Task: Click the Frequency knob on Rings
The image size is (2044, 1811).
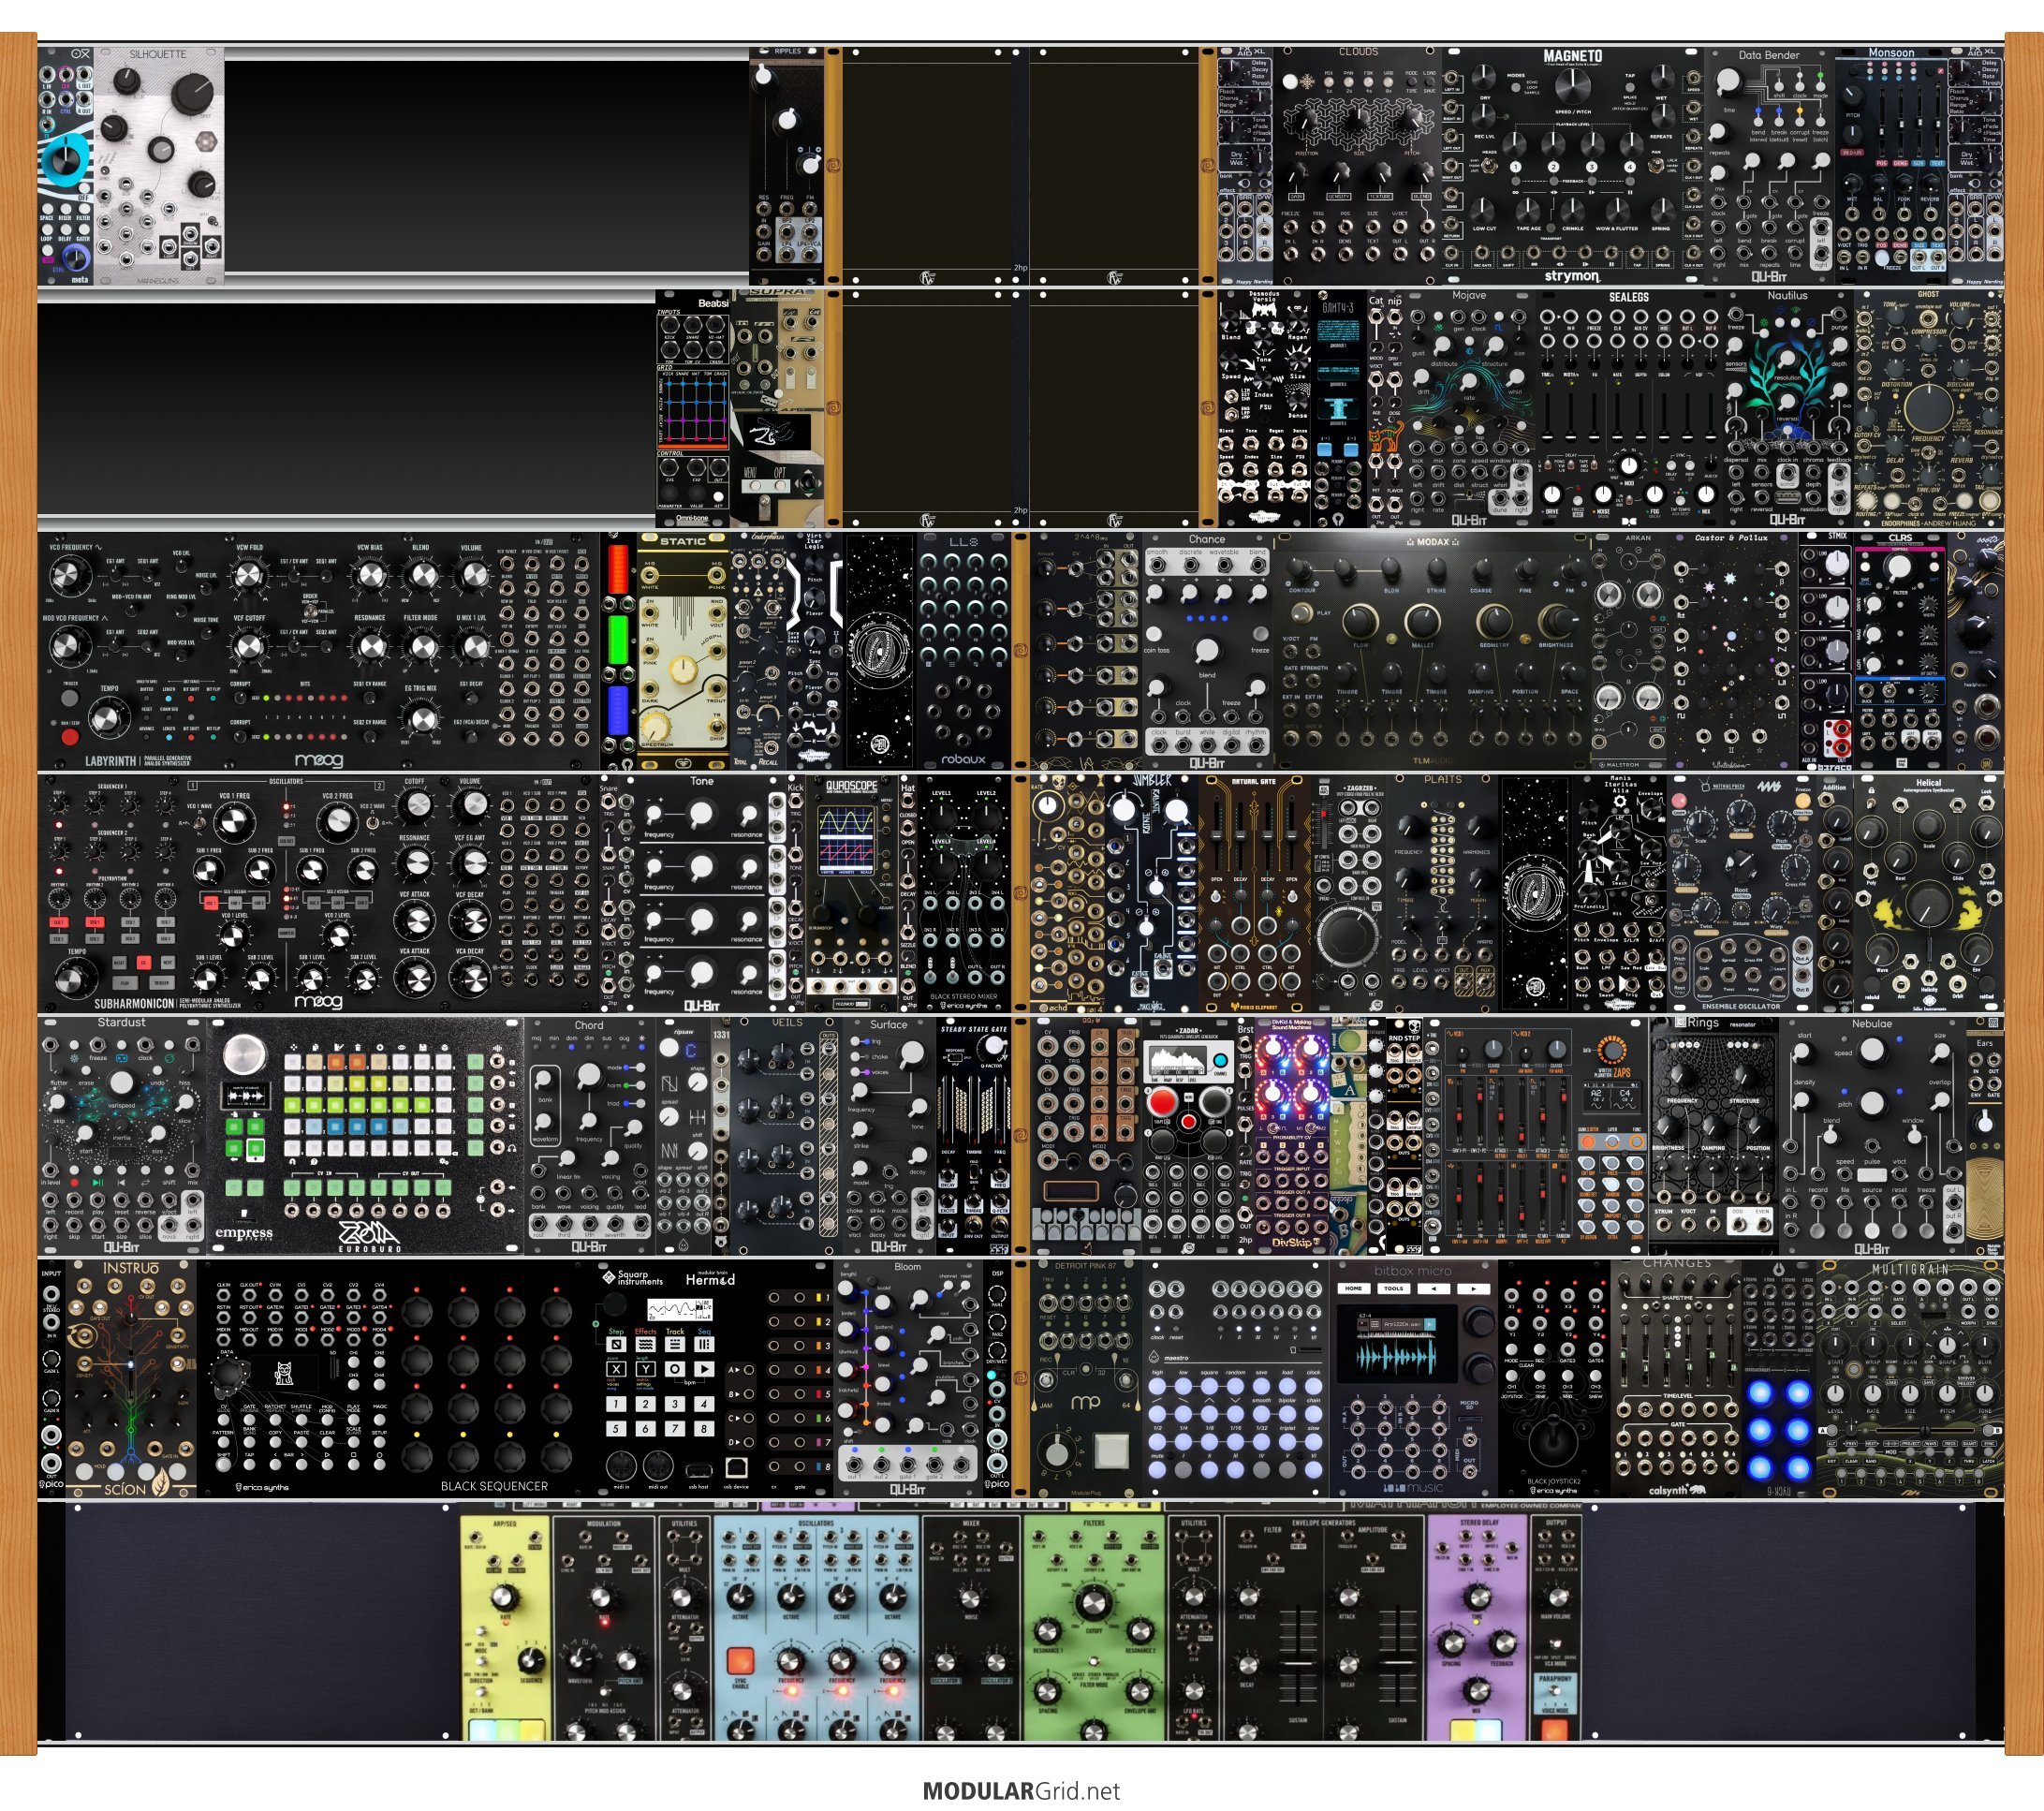Action: coord(1682,1074)
